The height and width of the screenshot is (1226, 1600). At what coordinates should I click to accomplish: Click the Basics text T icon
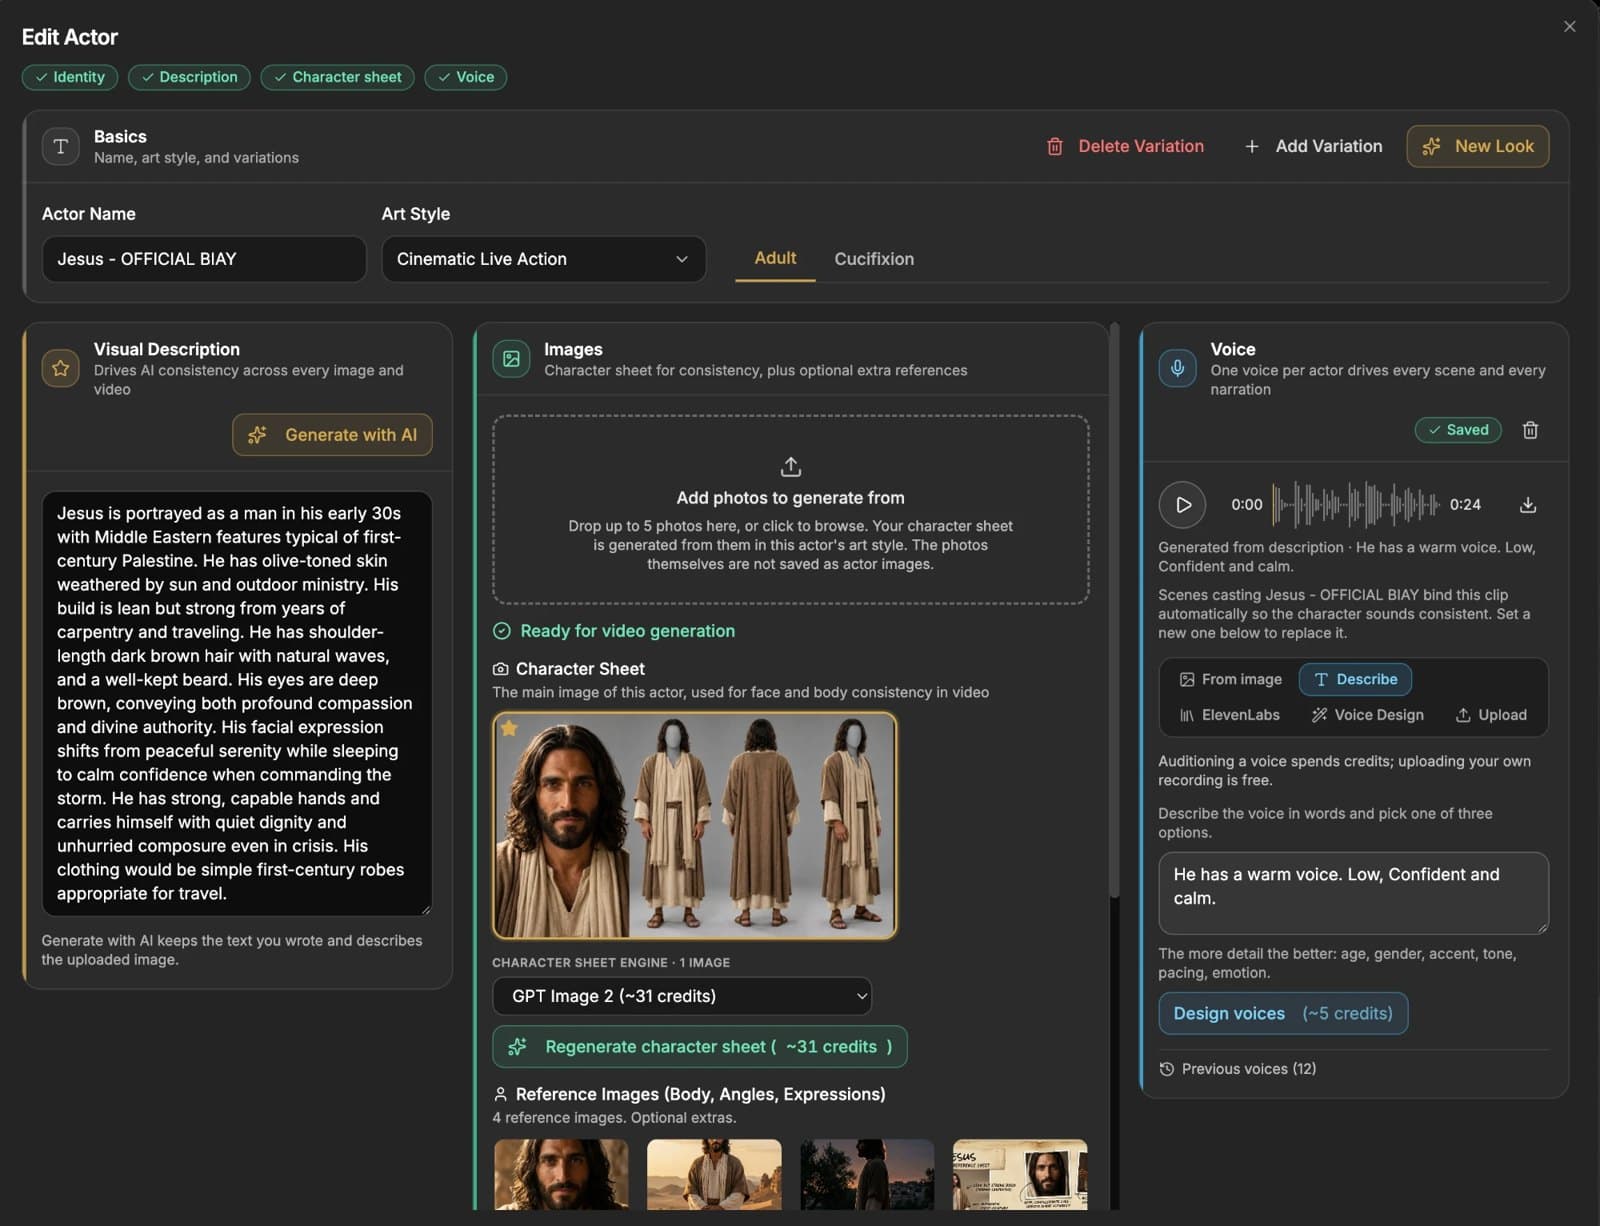pos(61,146)
